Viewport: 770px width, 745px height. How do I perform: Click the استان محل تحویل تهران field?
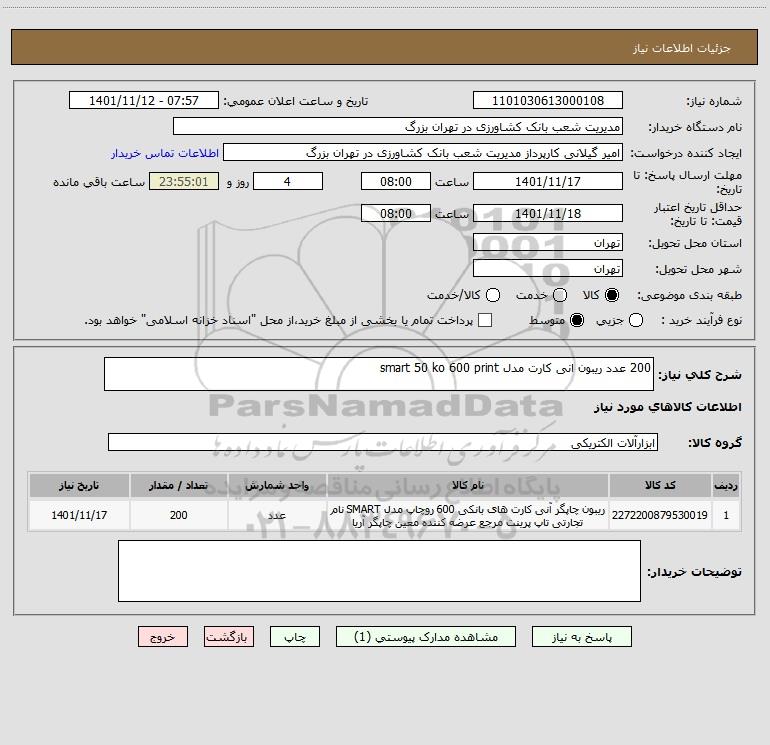[x=548, y=242]
